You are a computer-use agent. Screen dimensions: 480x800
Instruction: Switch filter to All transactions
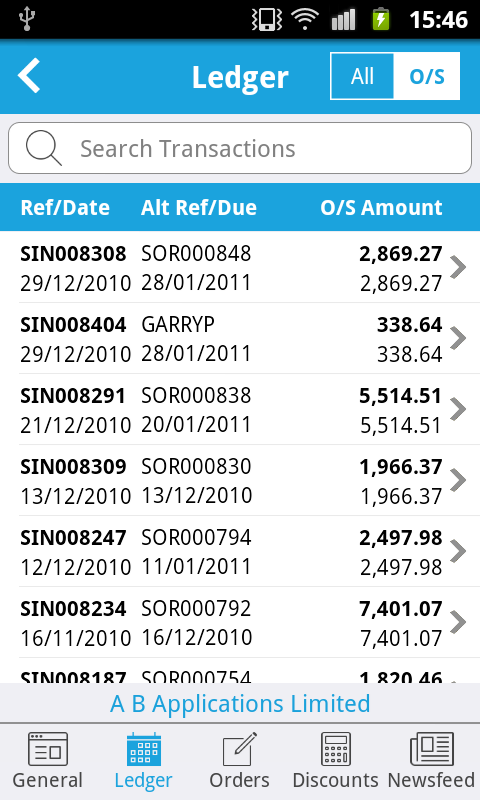tap(362, 76)
